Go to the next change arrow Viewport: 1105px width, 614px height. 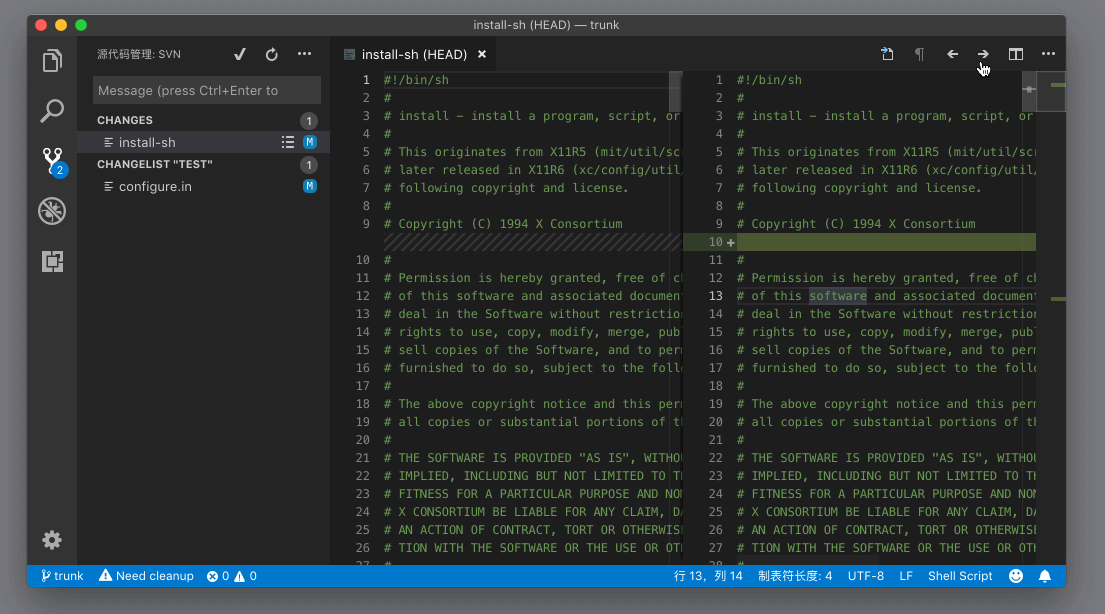(983, 54)
